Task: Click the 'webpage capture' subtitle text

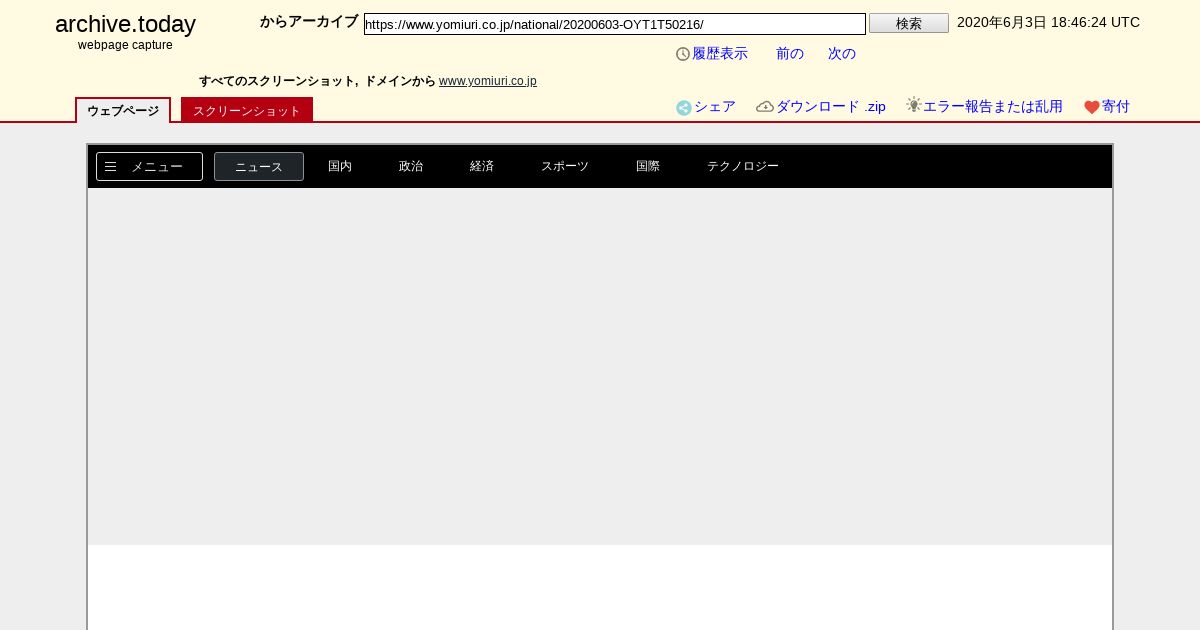Action: point(125,45)
